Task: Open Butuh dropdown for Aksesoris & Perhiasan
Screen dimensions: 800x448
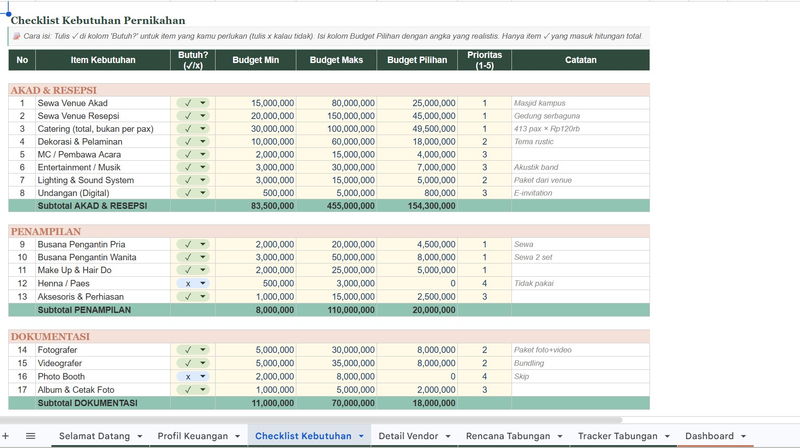Action: (203, 296)
